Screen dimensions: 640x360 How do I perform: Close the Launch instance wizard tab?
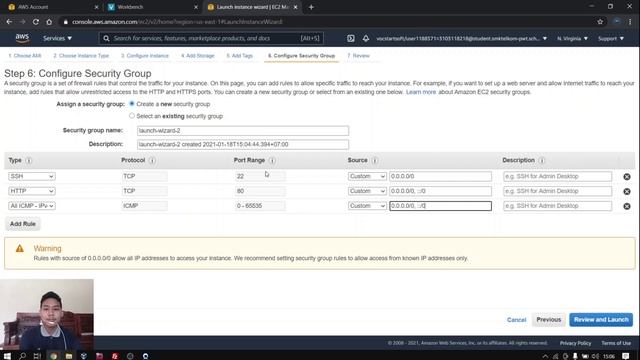(x=296, y=7)
